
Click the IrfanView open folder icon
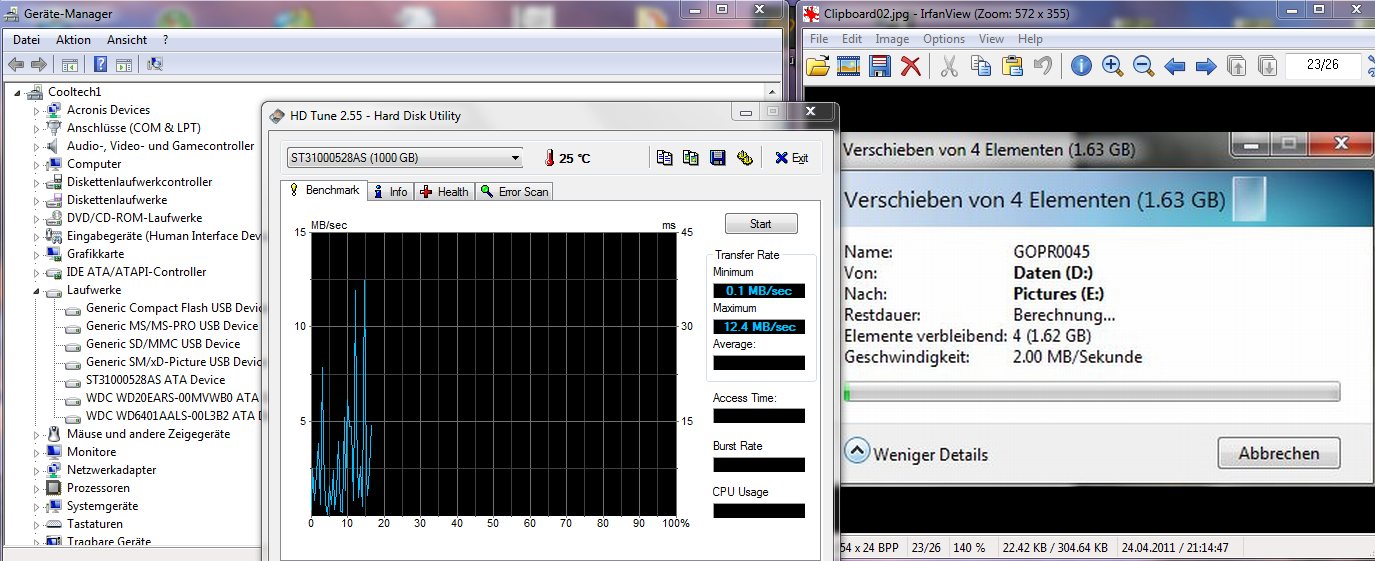click(818, 66)
